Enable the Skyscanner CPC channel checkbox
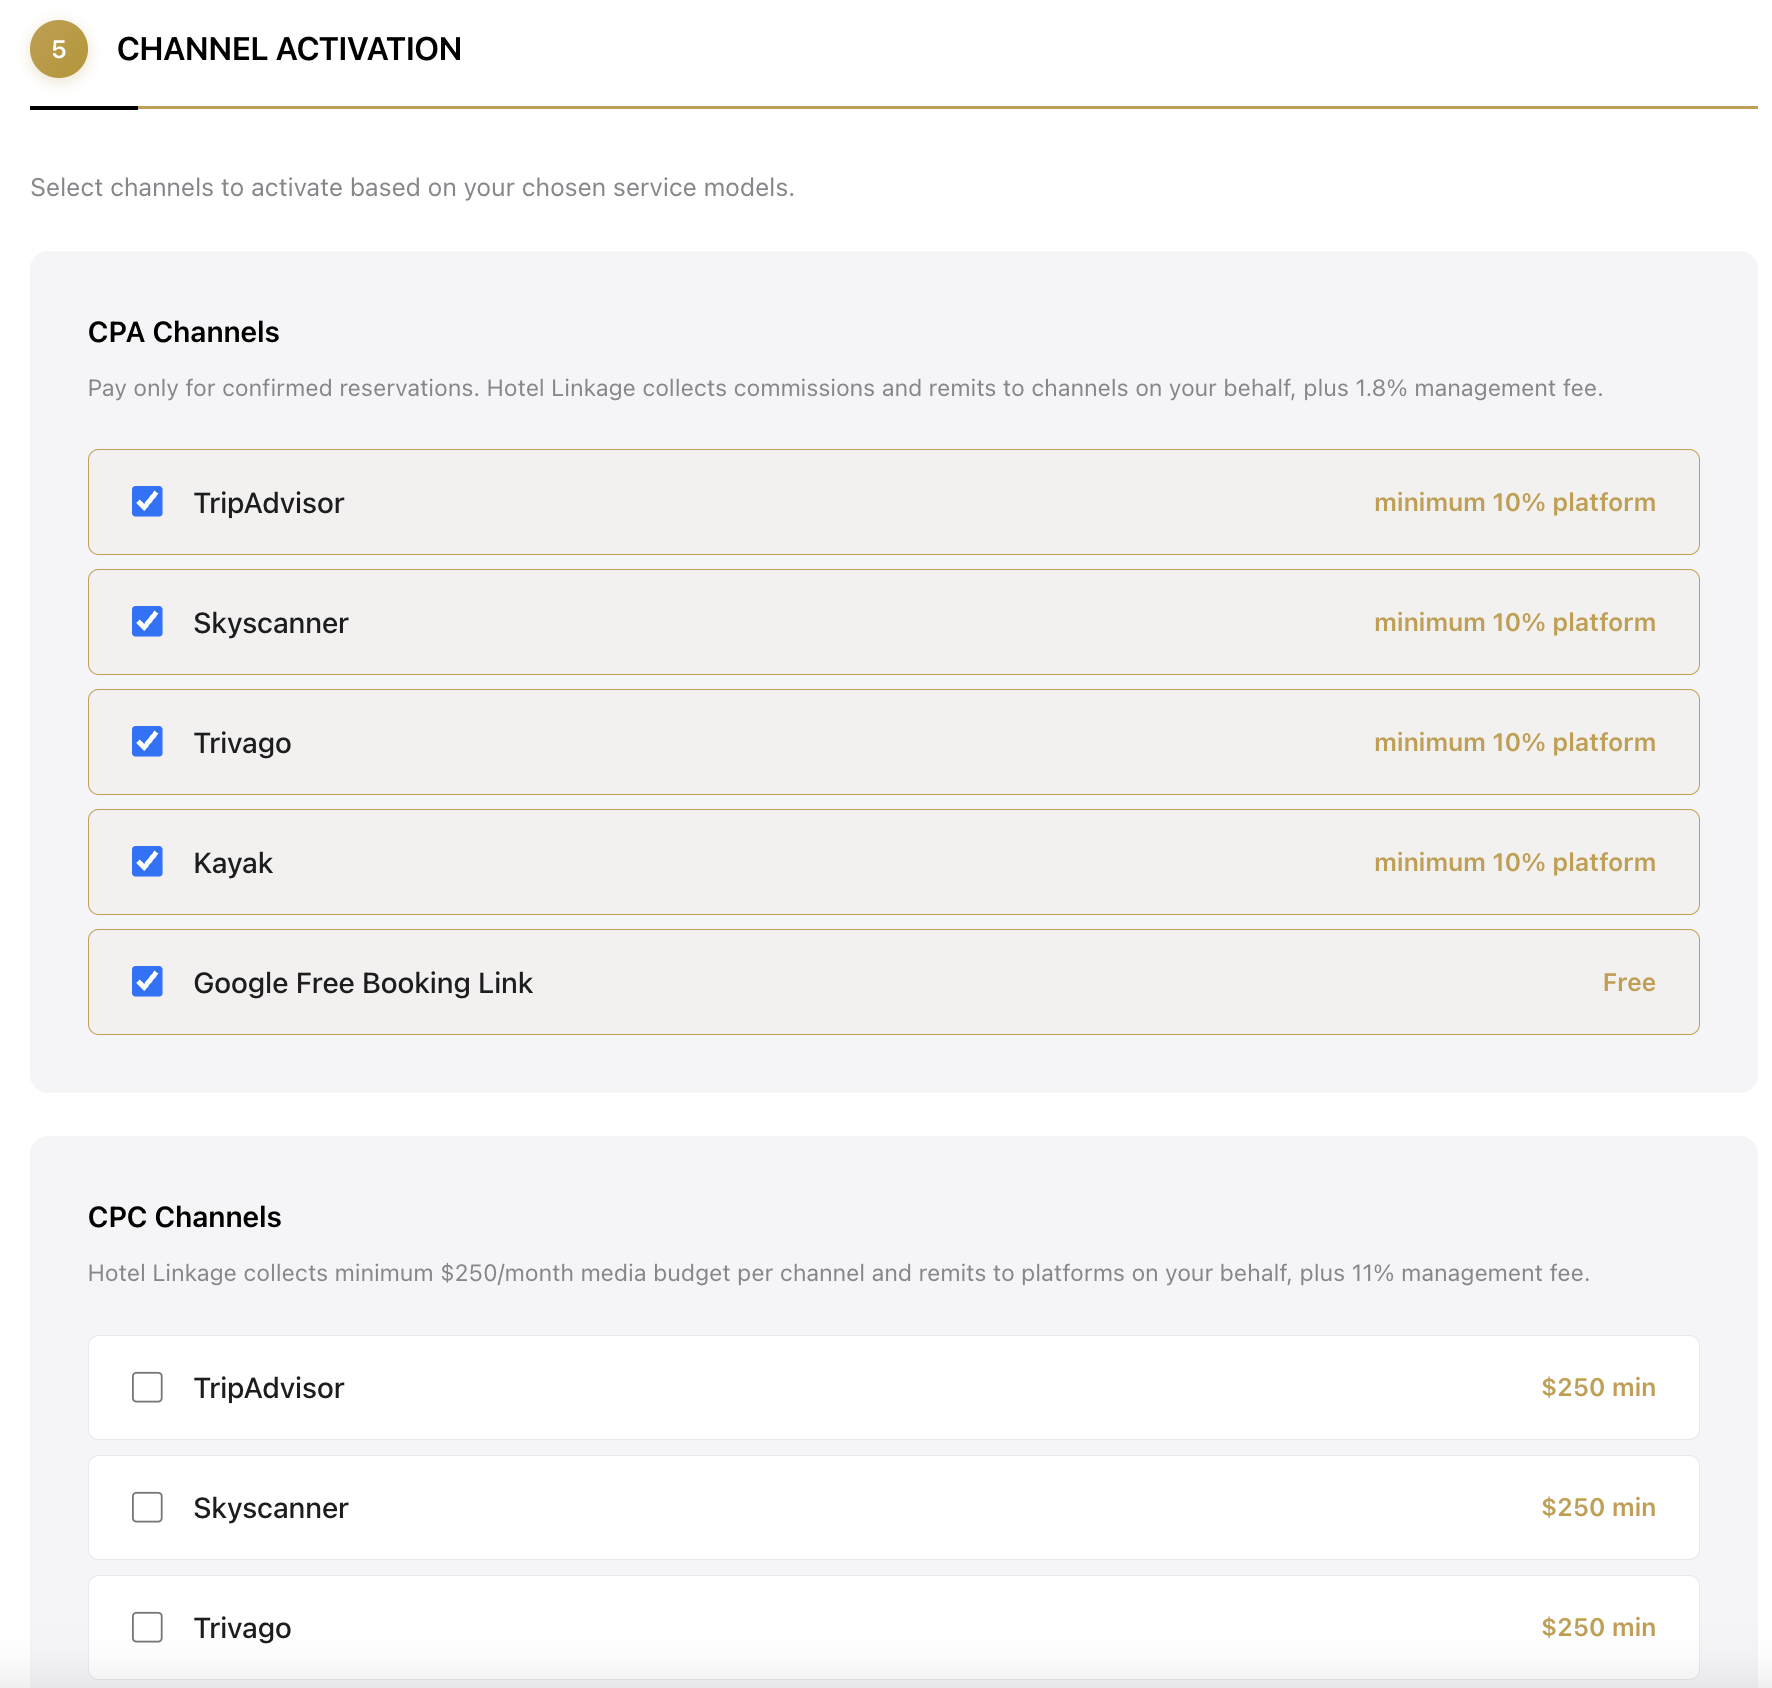Image resolution: width=1772 pixels, height=1688 pixels. pos(147,1507)
